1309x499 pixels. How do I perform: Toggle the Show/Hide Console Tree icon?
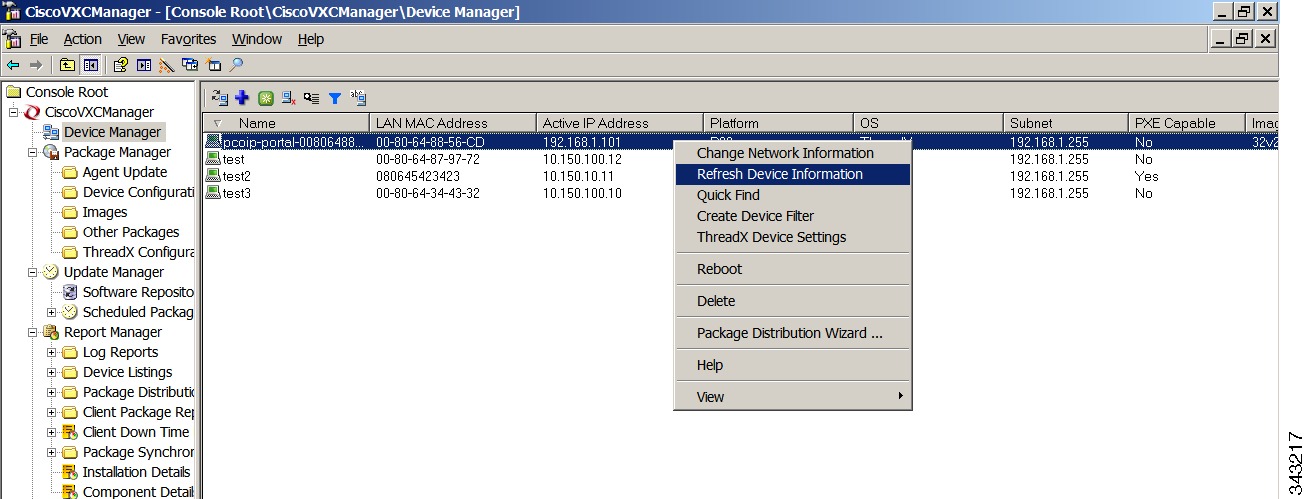tap(90, 65)
